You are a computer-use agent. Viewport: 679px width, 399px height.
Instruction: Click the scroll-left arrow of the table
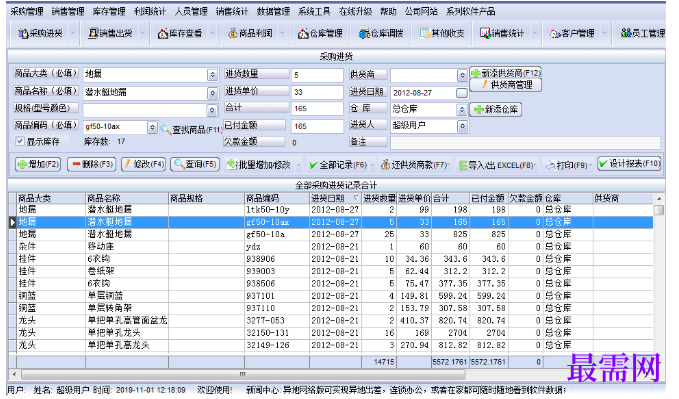(x=14, y=374)
